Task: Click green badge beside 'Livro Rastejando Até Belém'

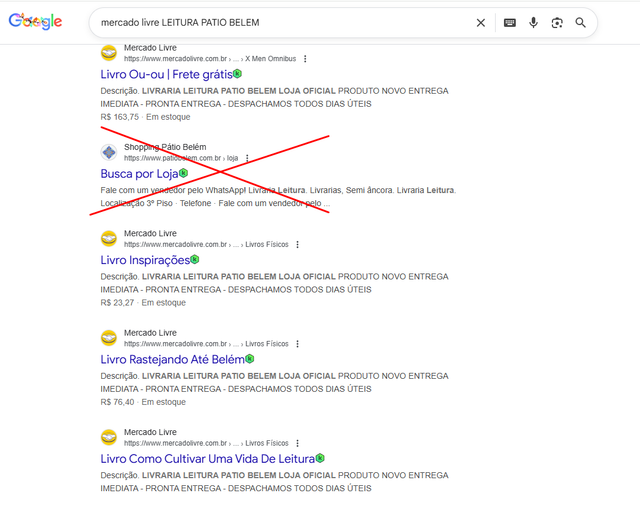Action: 250,359
